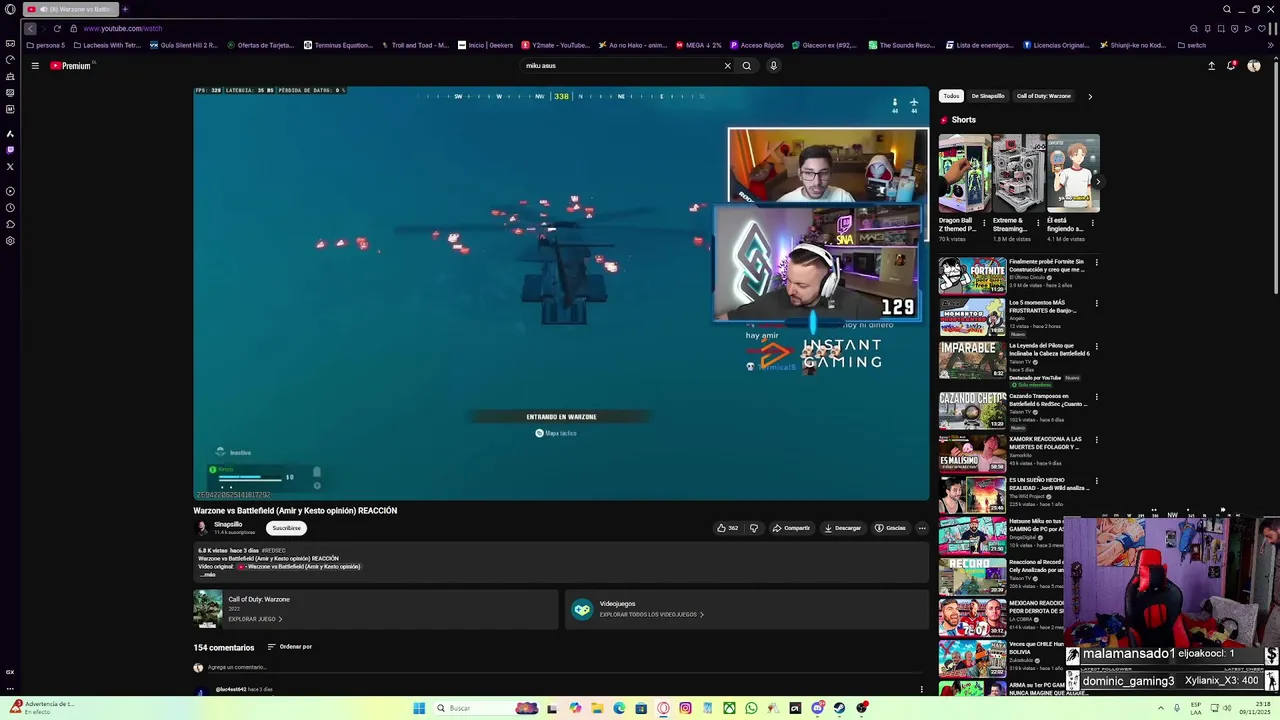Open more actions ellipsis beside Gracias
The width and height of the screenshot is (1280, 720).
[x=922, y=528]
